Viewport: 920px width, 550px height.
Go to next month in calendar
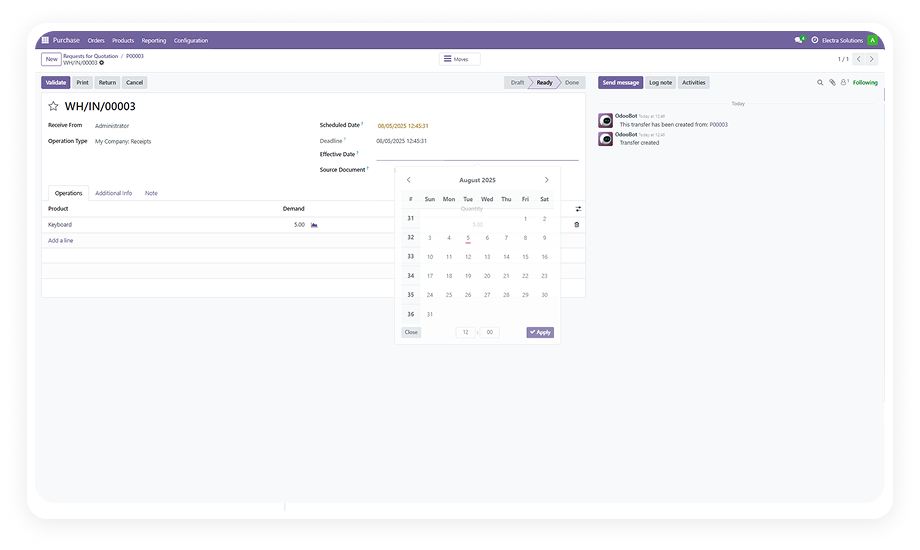(x=546, y=180)
